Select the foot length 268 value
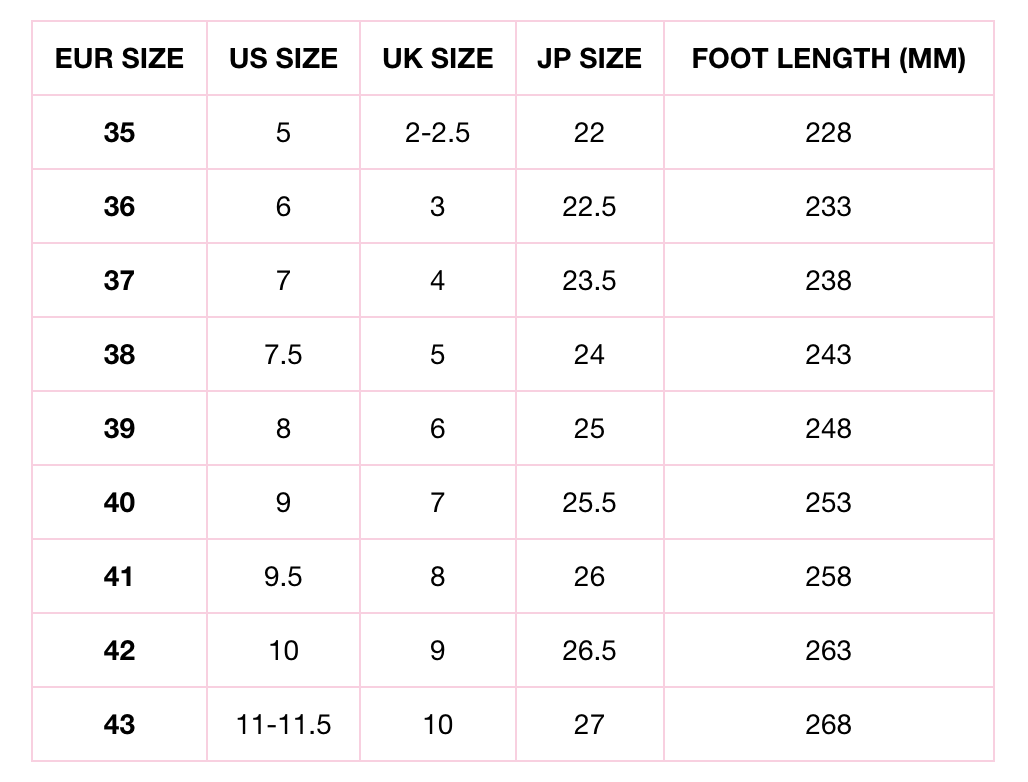The image size is (1028, 782). coord(828,724)
